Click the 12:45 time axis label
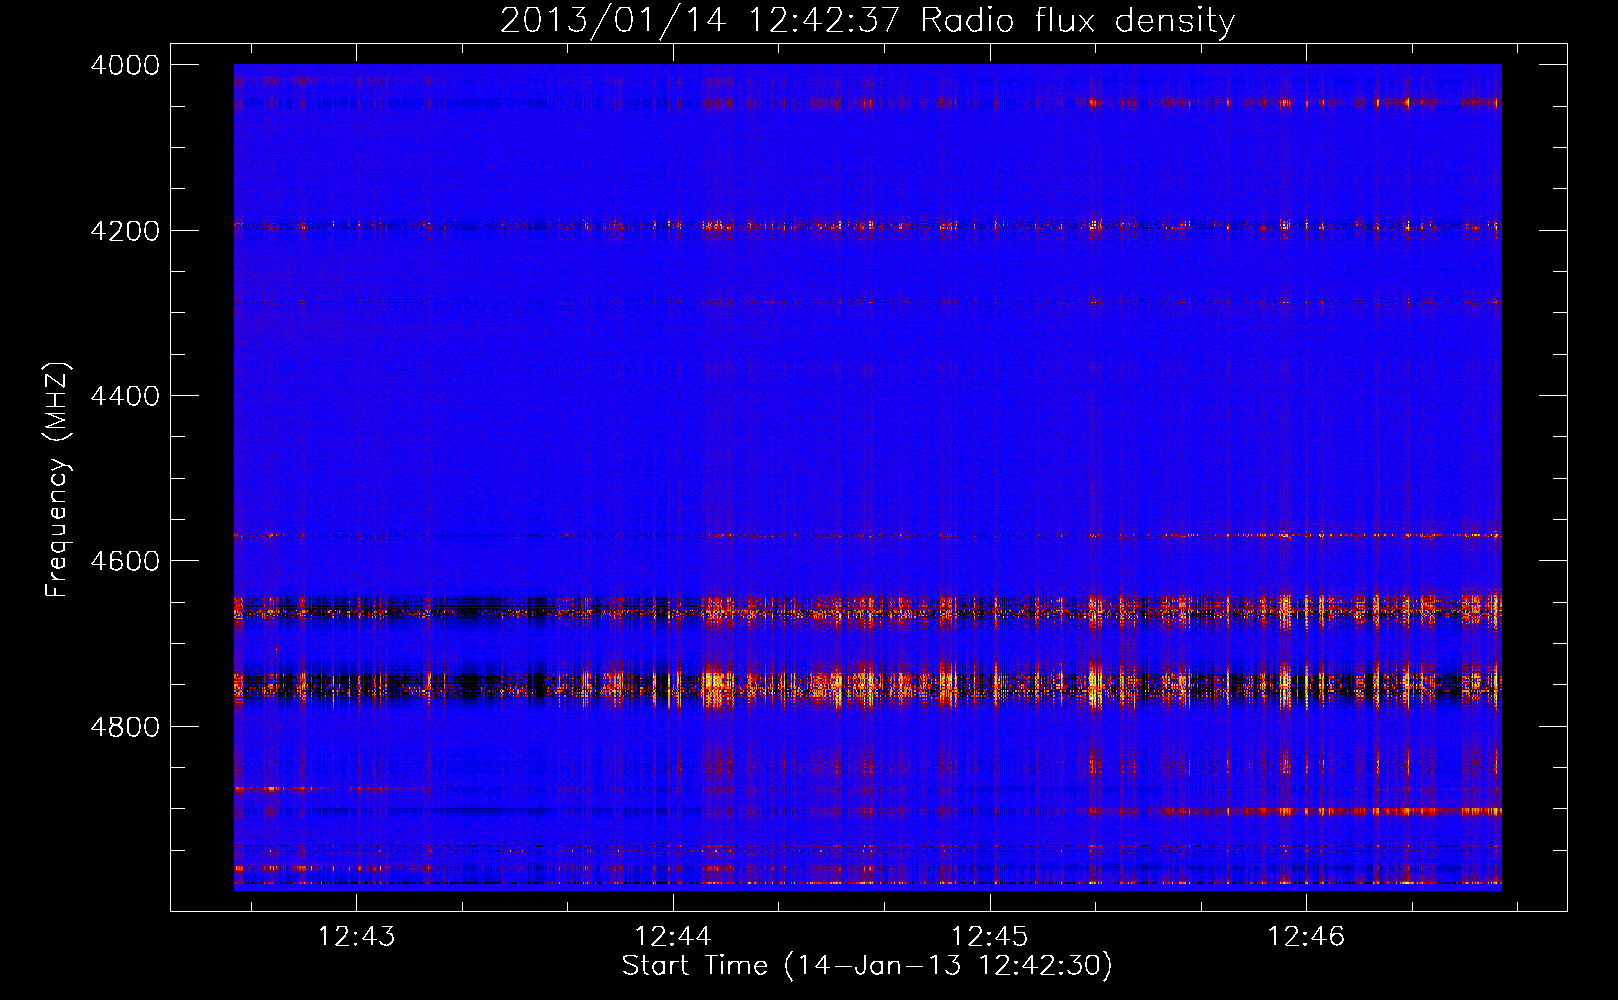Screen dimensions: 1618x1000 pos(989,936)
